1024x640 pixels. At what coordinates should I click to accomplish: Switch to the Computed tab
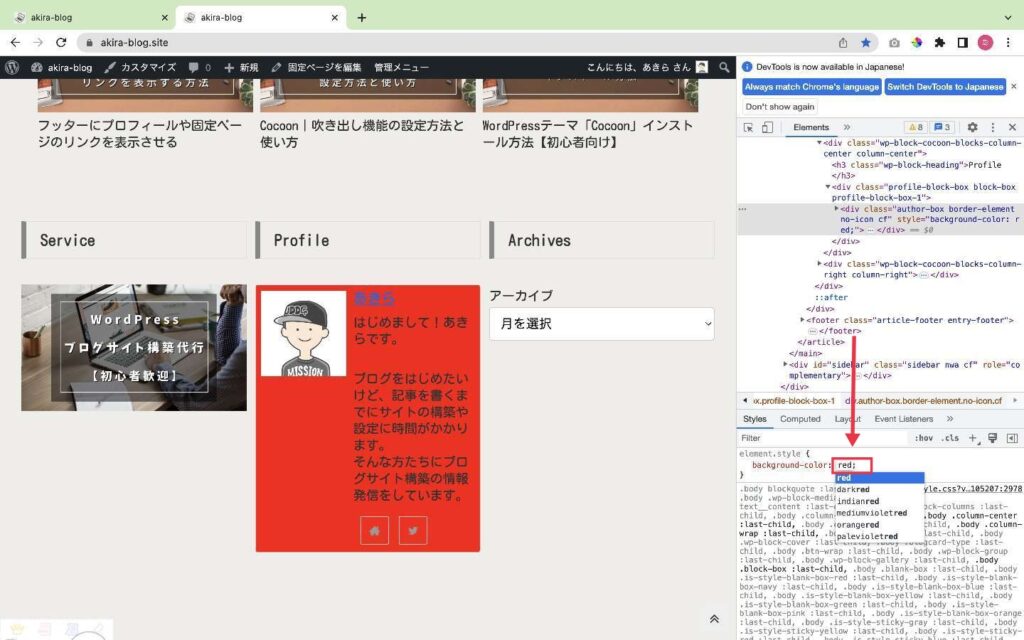[x=800, y=419]
